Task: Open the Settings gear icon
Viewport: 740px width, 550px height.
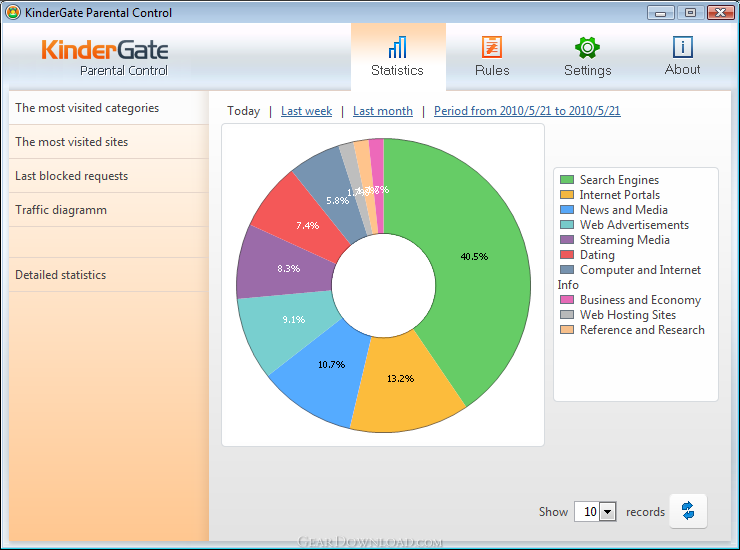Action: point(587,47)
